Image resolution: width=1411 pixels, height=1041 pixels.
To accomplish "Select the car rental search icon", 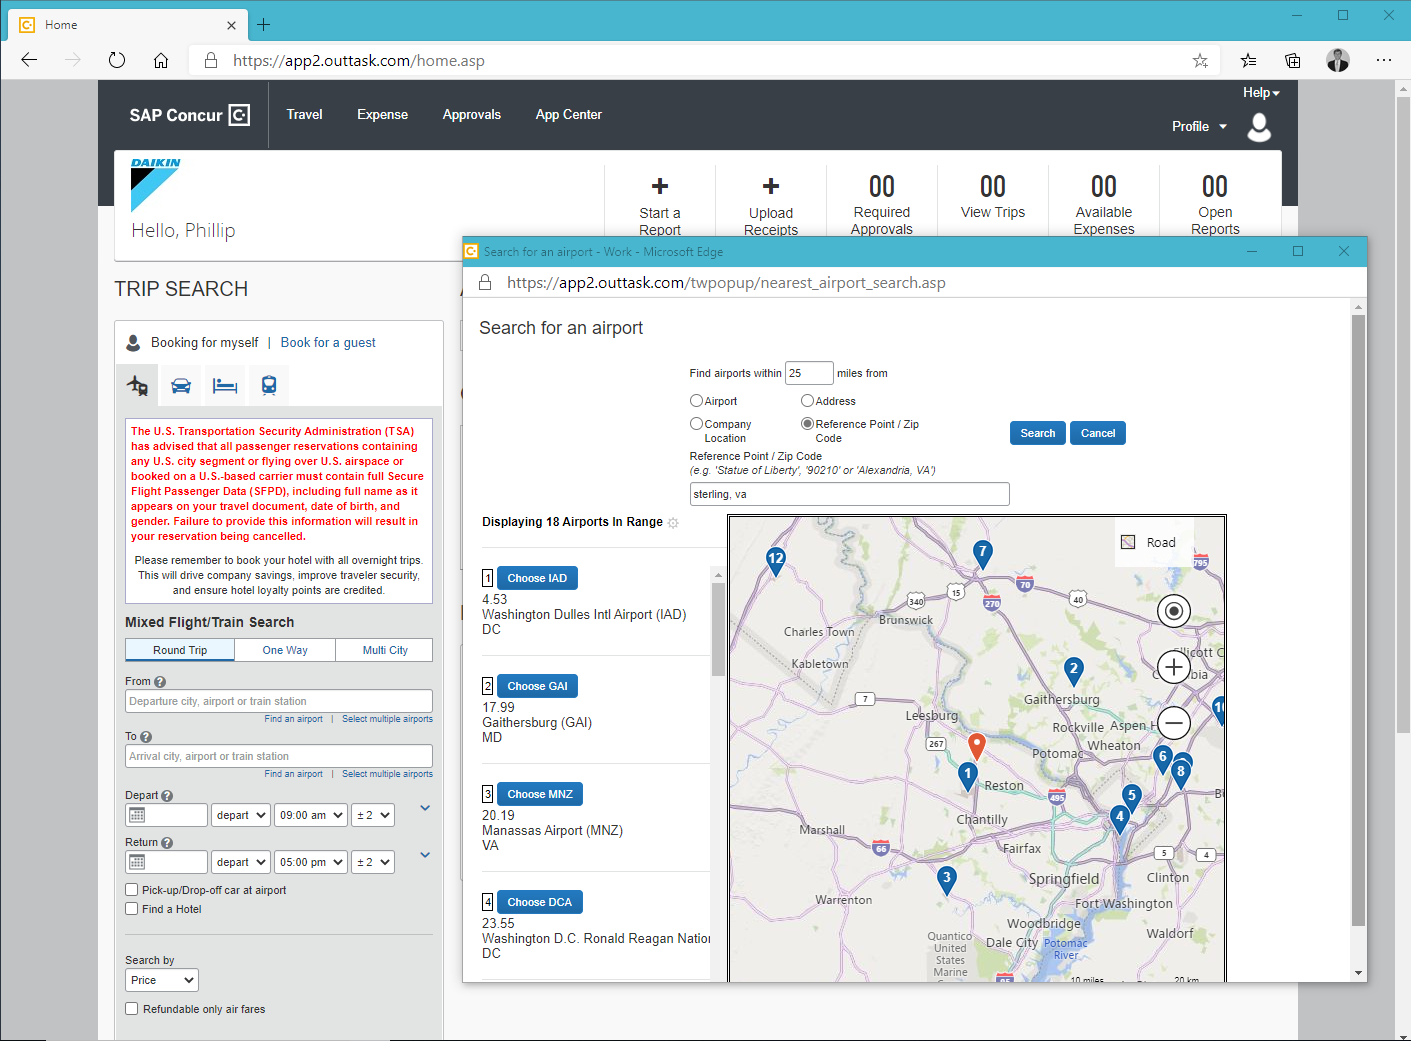I will click(181, 386).
